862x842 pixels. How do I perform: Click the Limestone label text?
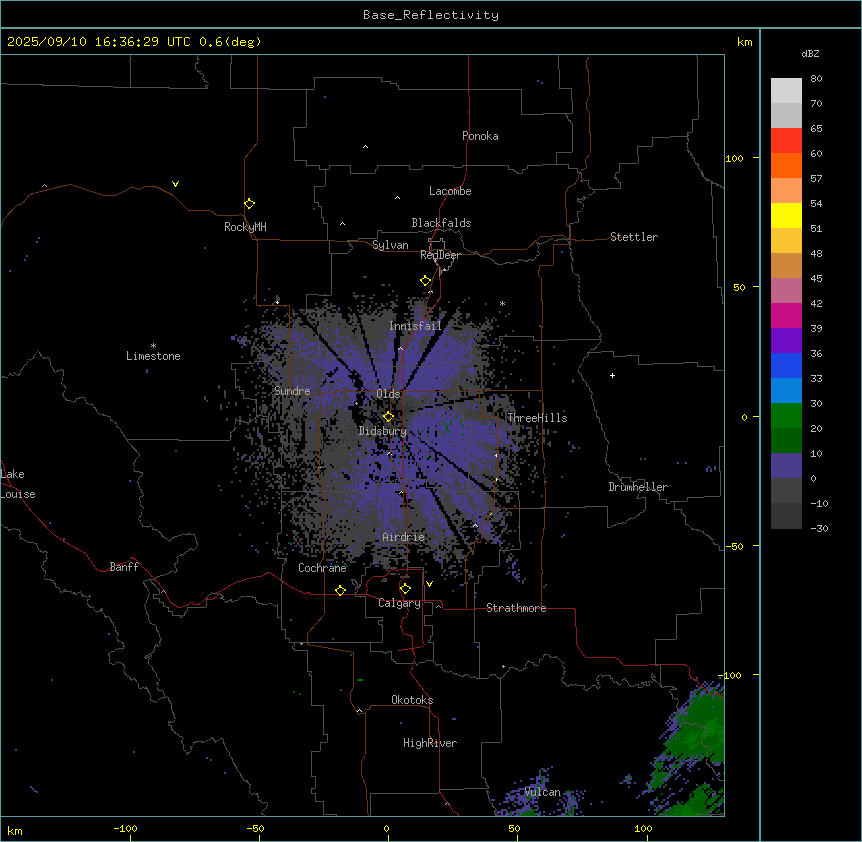pyautogui.click(x=153, y=356)
